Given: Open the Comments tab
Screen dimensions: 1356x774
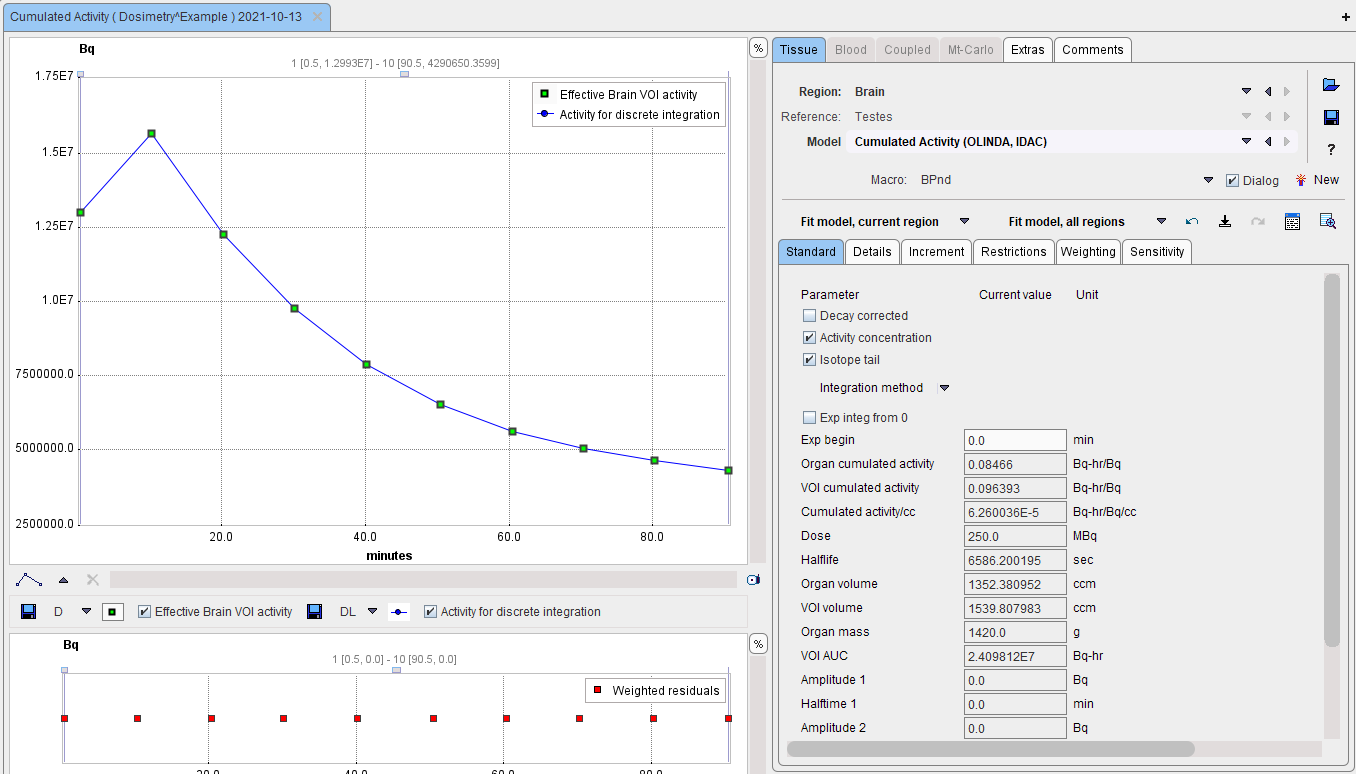Looking at the screenshot, I should pos(1093,50).
